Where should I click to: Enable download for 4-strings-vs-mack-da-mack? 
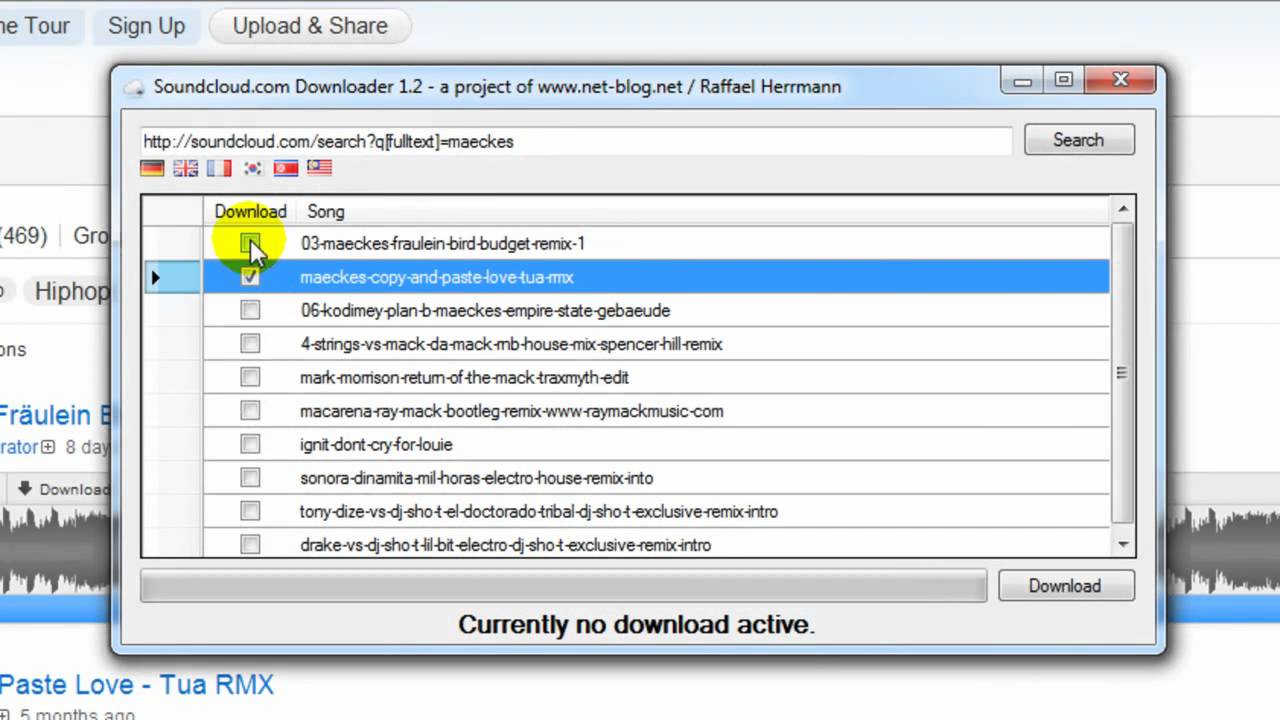[250, 344]
